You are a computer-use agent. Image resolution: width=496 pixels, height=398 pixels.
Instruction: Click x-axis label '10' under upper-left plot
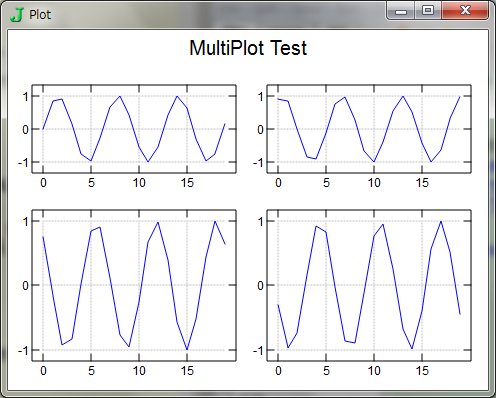tap(139, 183)
